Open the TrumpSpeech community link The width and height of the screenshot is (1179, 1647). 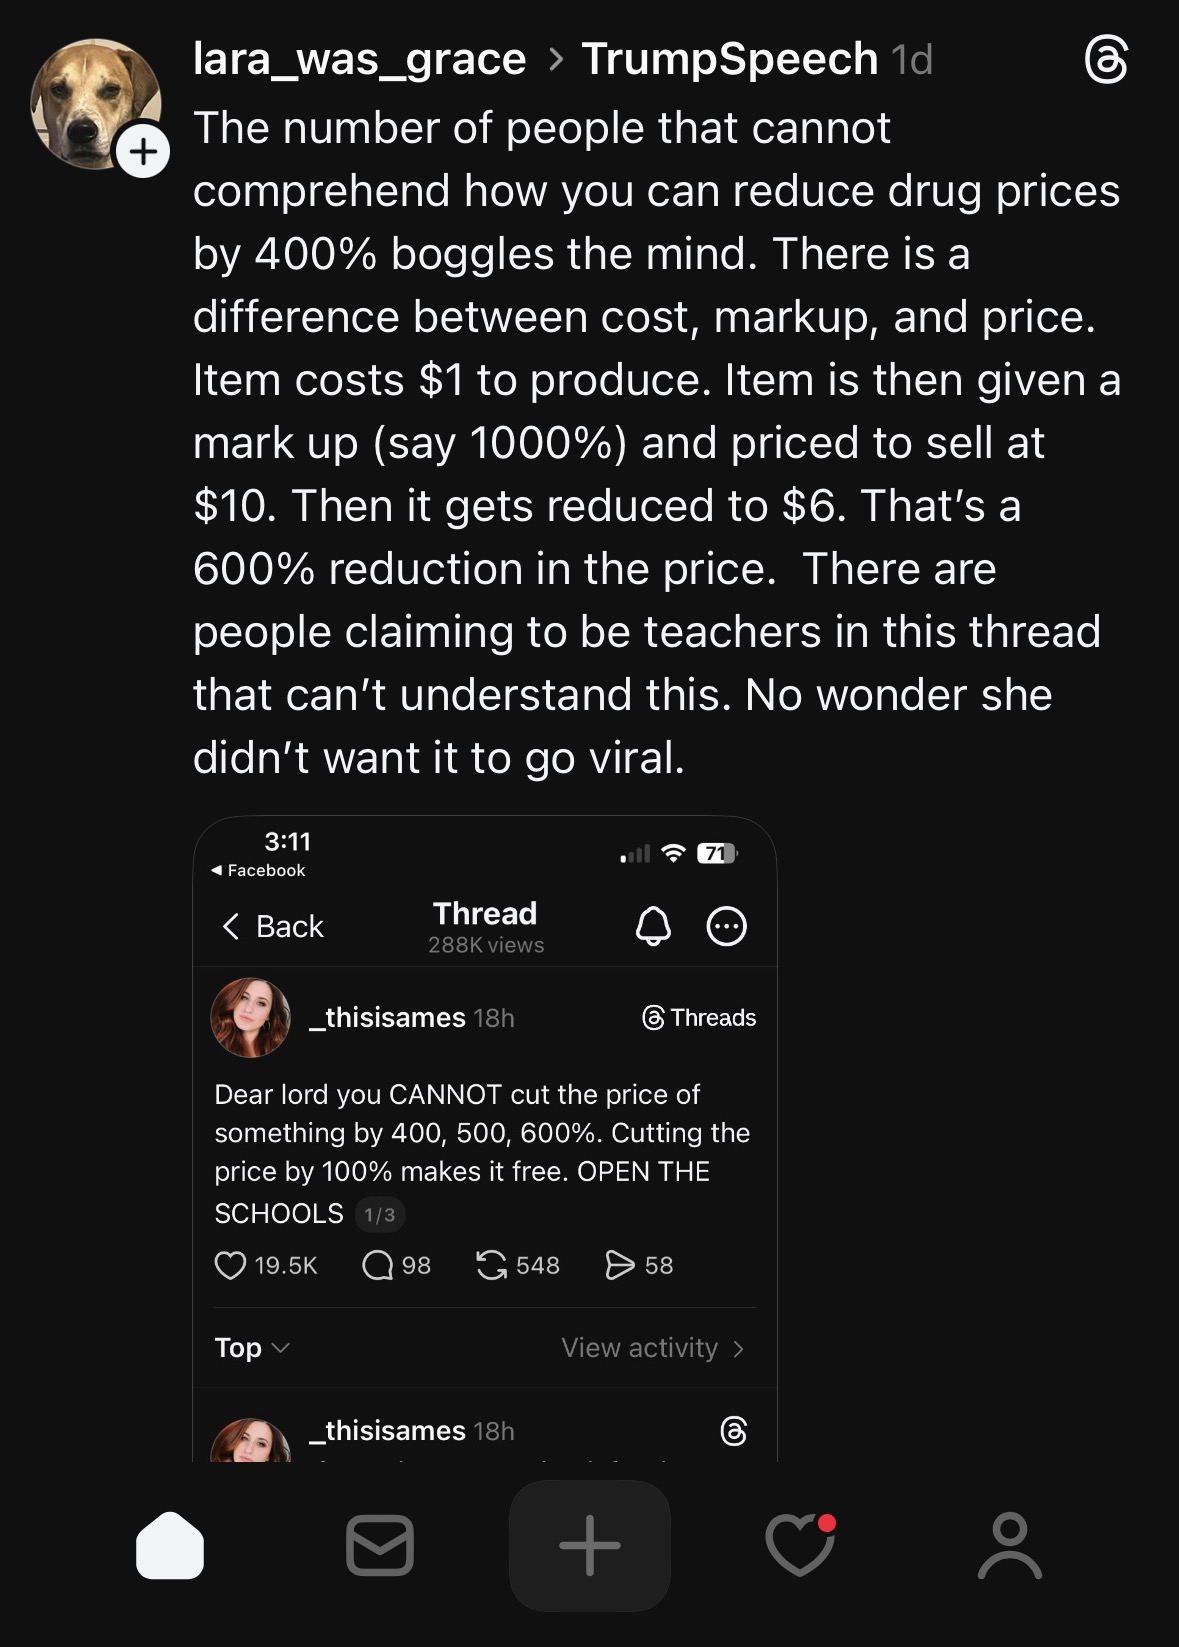(730, 59)
